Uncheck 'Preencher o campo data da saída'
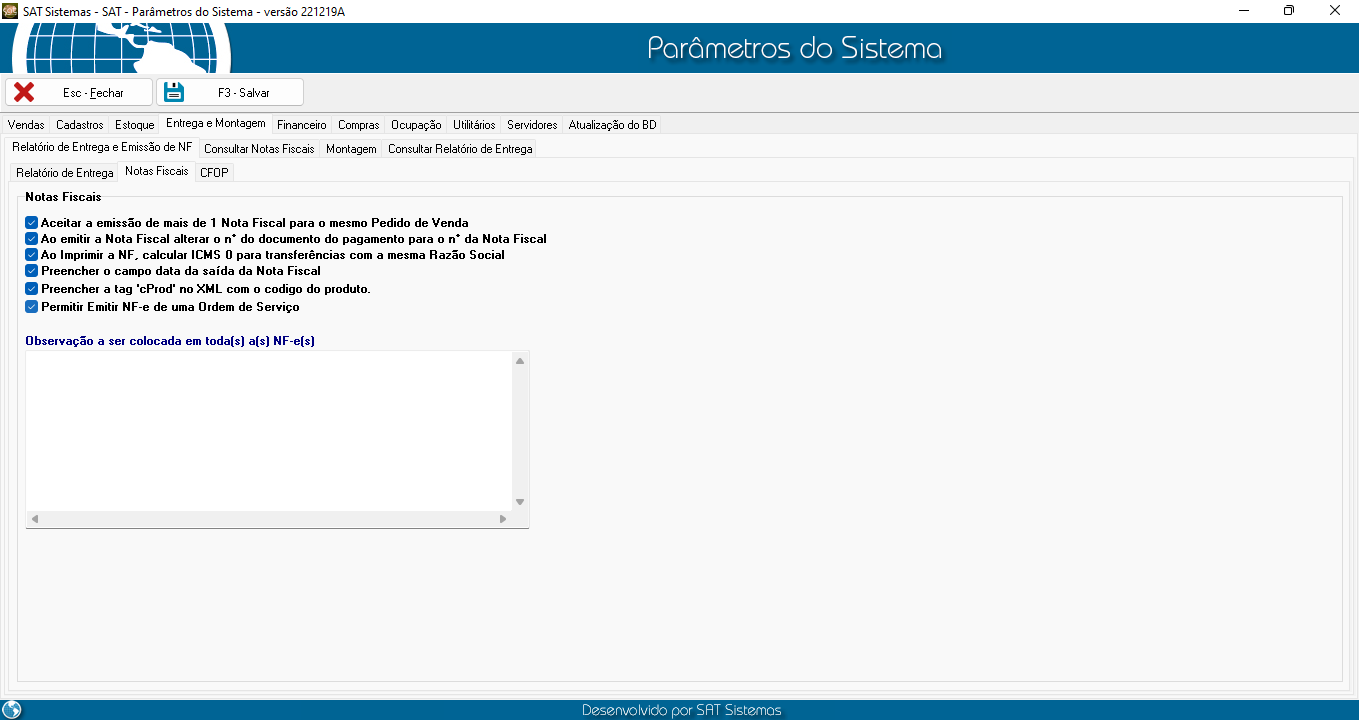Screen dimensions: 1359x720 tap(32, 271)
